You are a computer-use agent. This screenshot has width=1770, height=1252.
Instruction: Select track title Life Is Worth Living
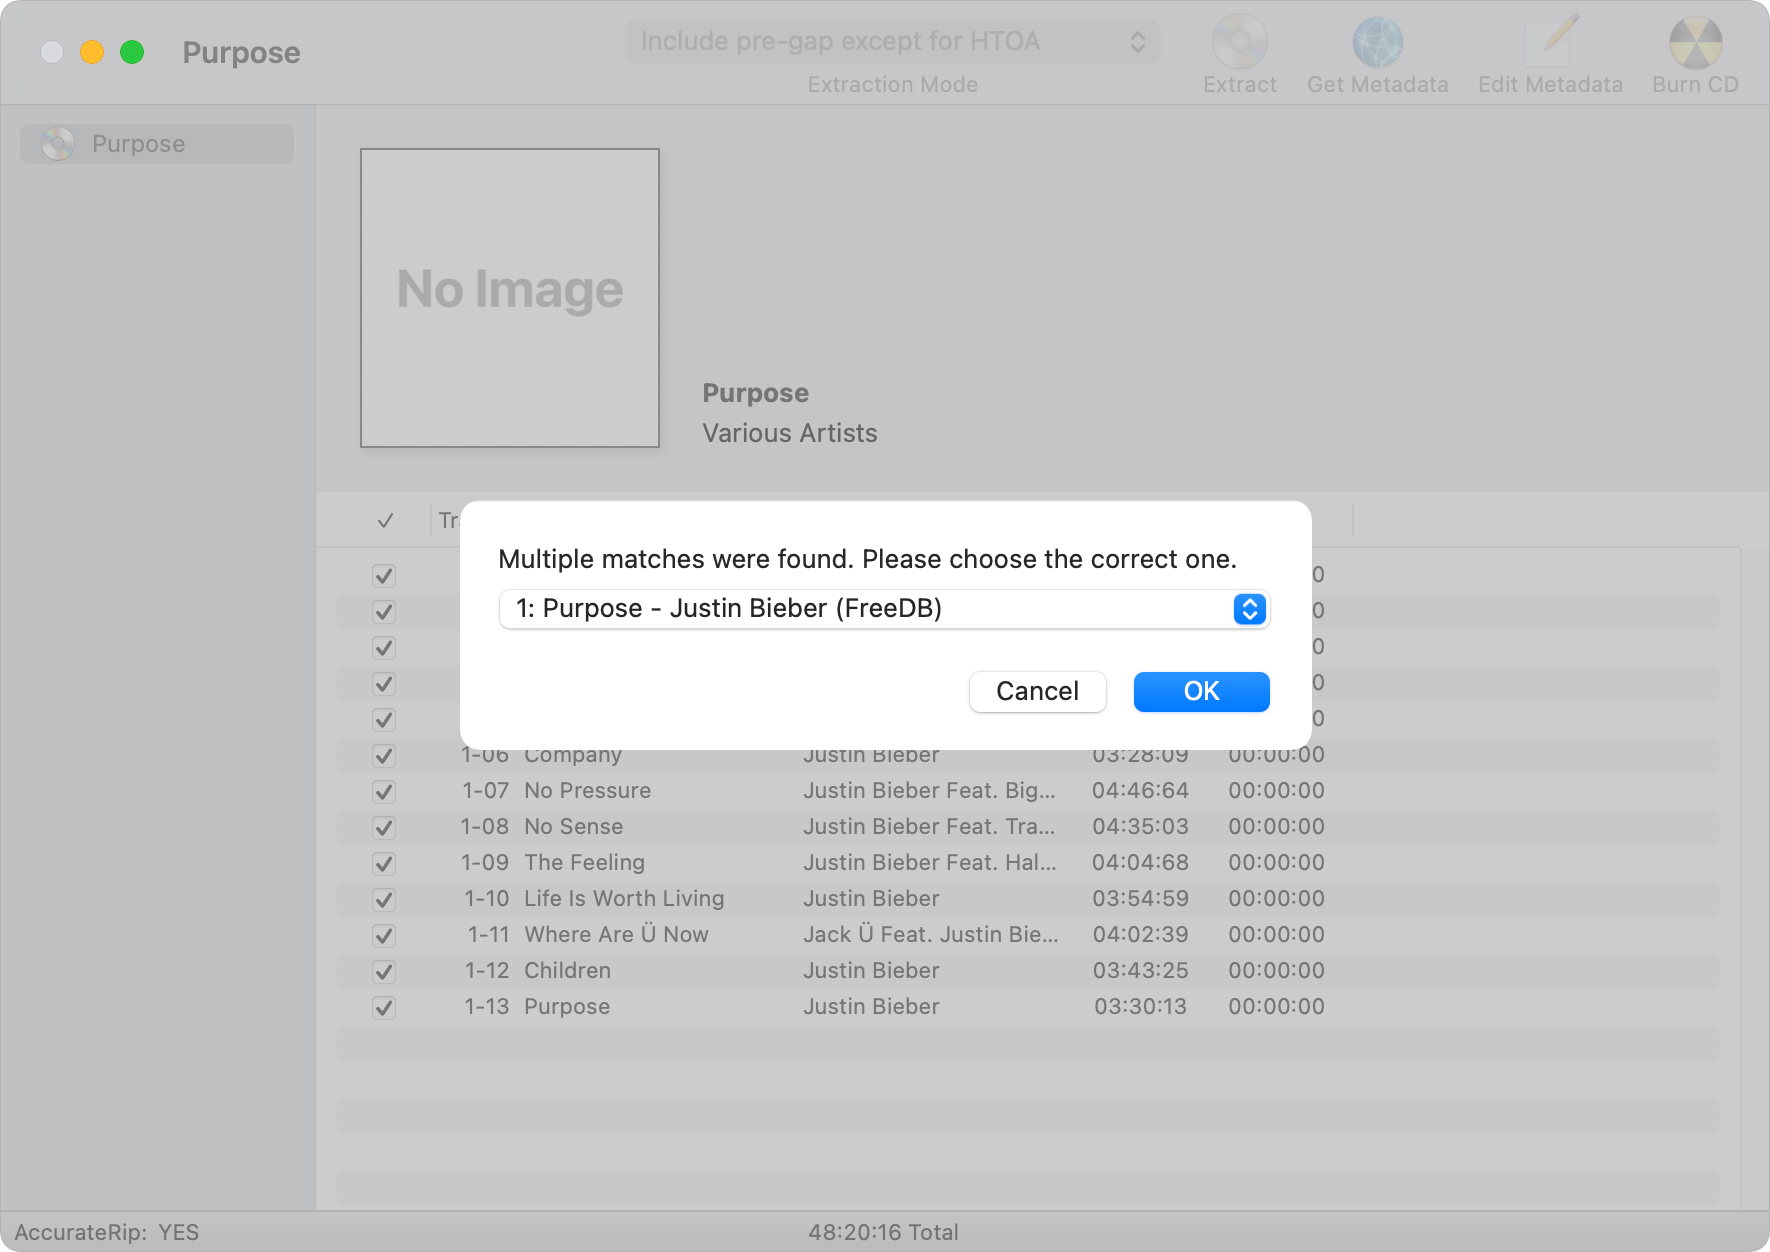pyautogui.click(x=624, y=899)
